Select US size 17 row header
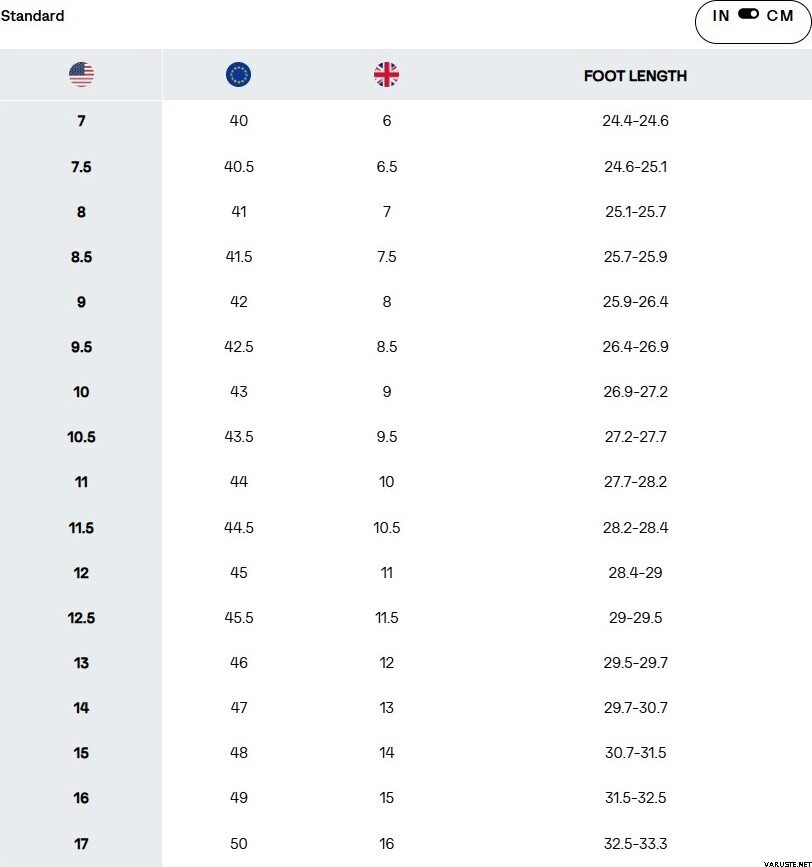The image size is (812, 867). coord(81,844)
